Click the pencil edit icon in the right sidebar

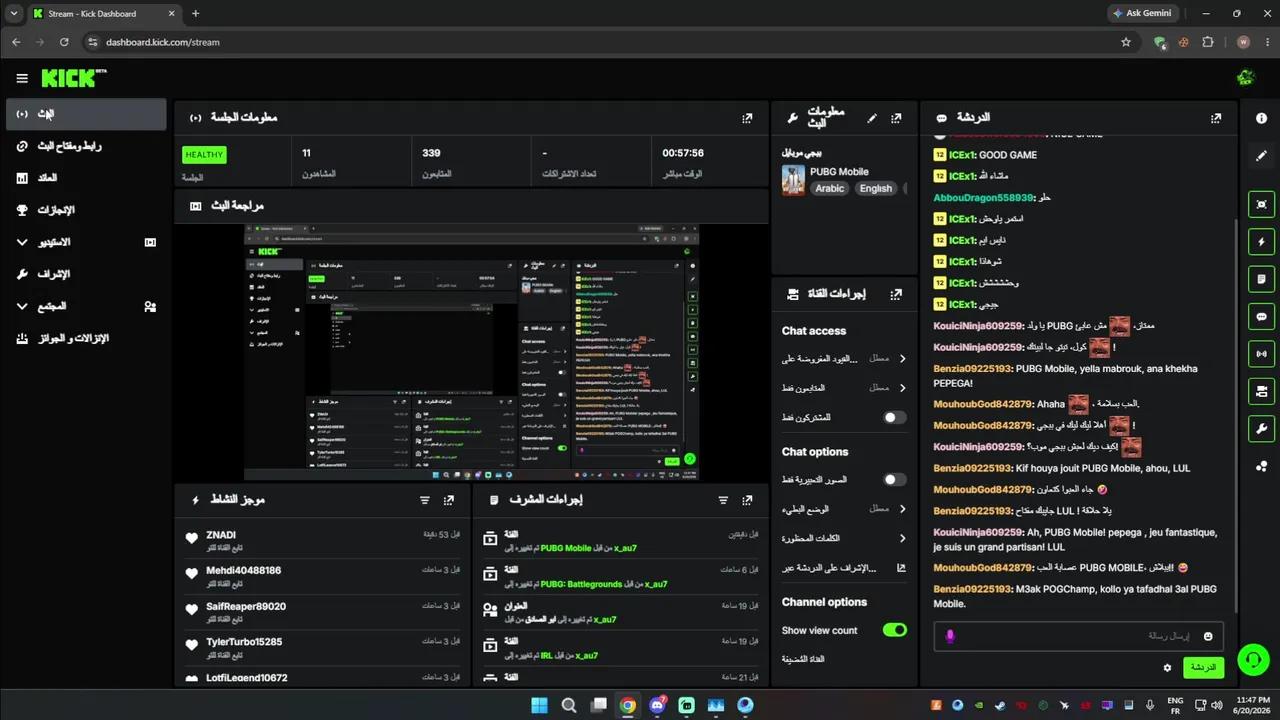coord(1261,156)
